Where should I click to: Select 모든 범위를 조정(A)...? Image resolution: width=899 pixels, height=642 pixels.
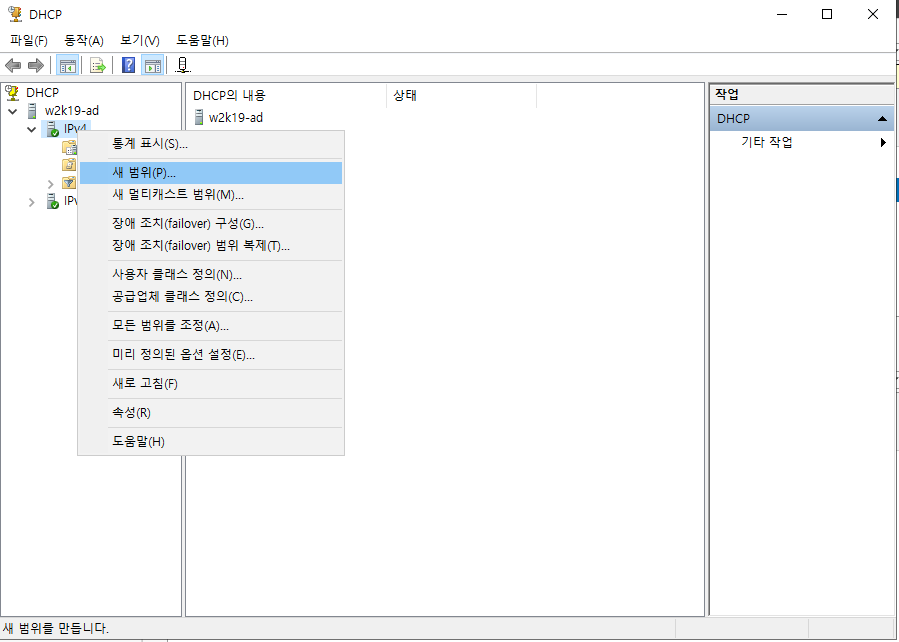click(x=211, y=326)
